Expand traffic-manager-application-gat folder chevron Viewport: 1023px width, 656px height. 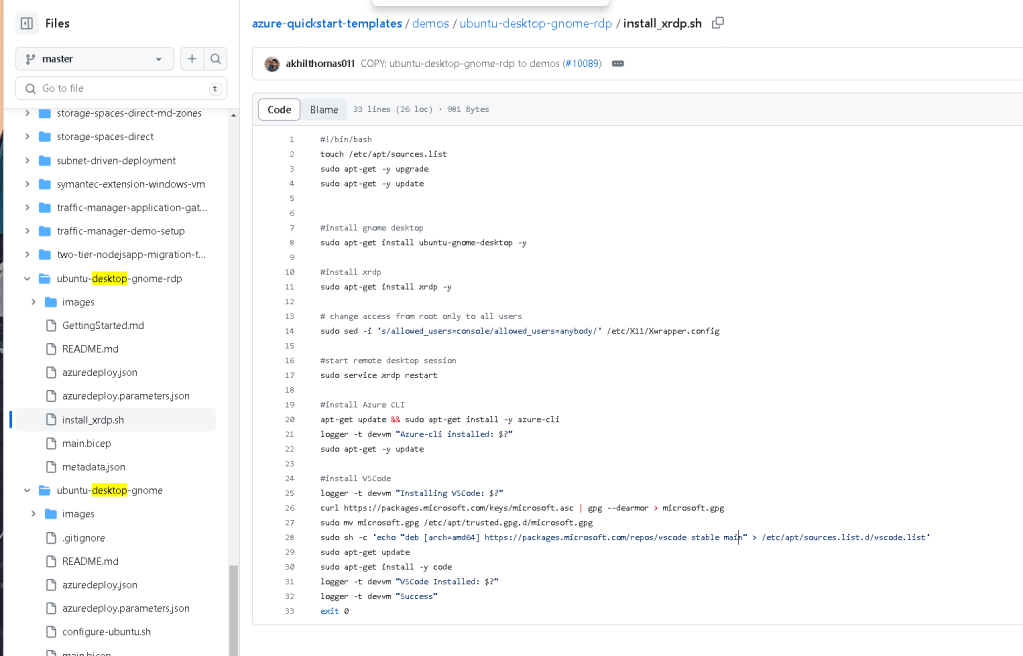(x=27, y=208)
